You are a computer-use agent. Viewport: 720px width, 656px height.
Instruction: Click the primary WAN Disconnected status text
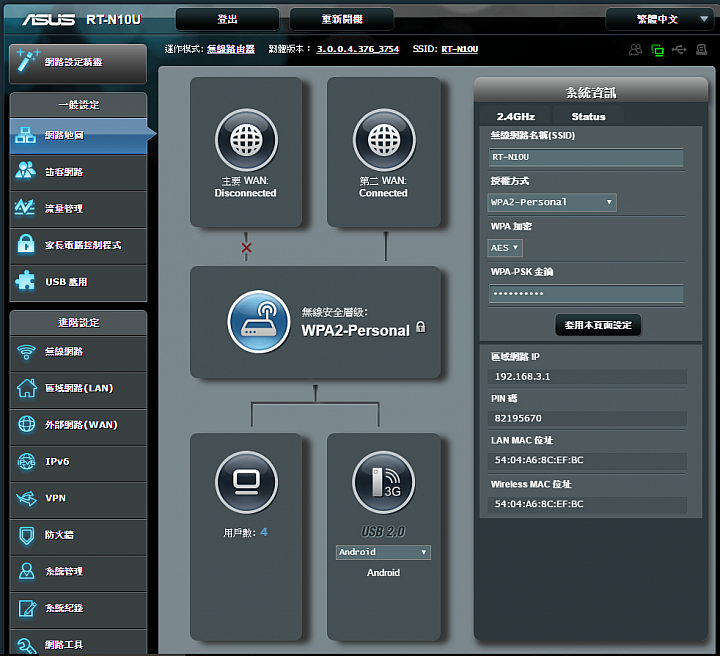(245, 193)
